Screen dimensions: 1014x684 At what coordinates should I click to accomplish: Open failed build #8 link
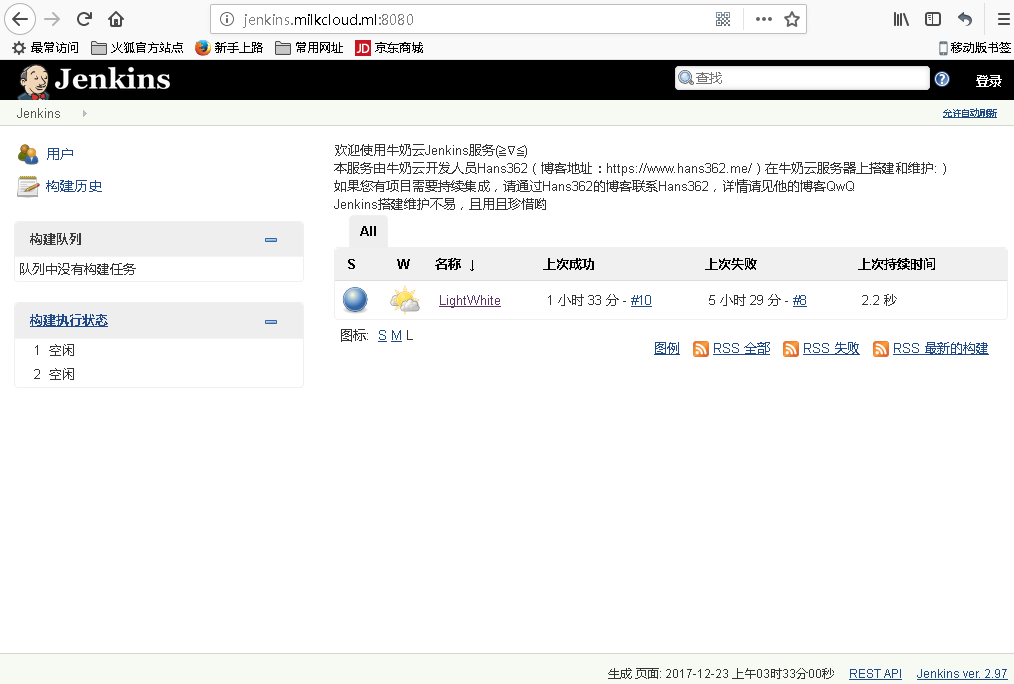coord(799,301)
